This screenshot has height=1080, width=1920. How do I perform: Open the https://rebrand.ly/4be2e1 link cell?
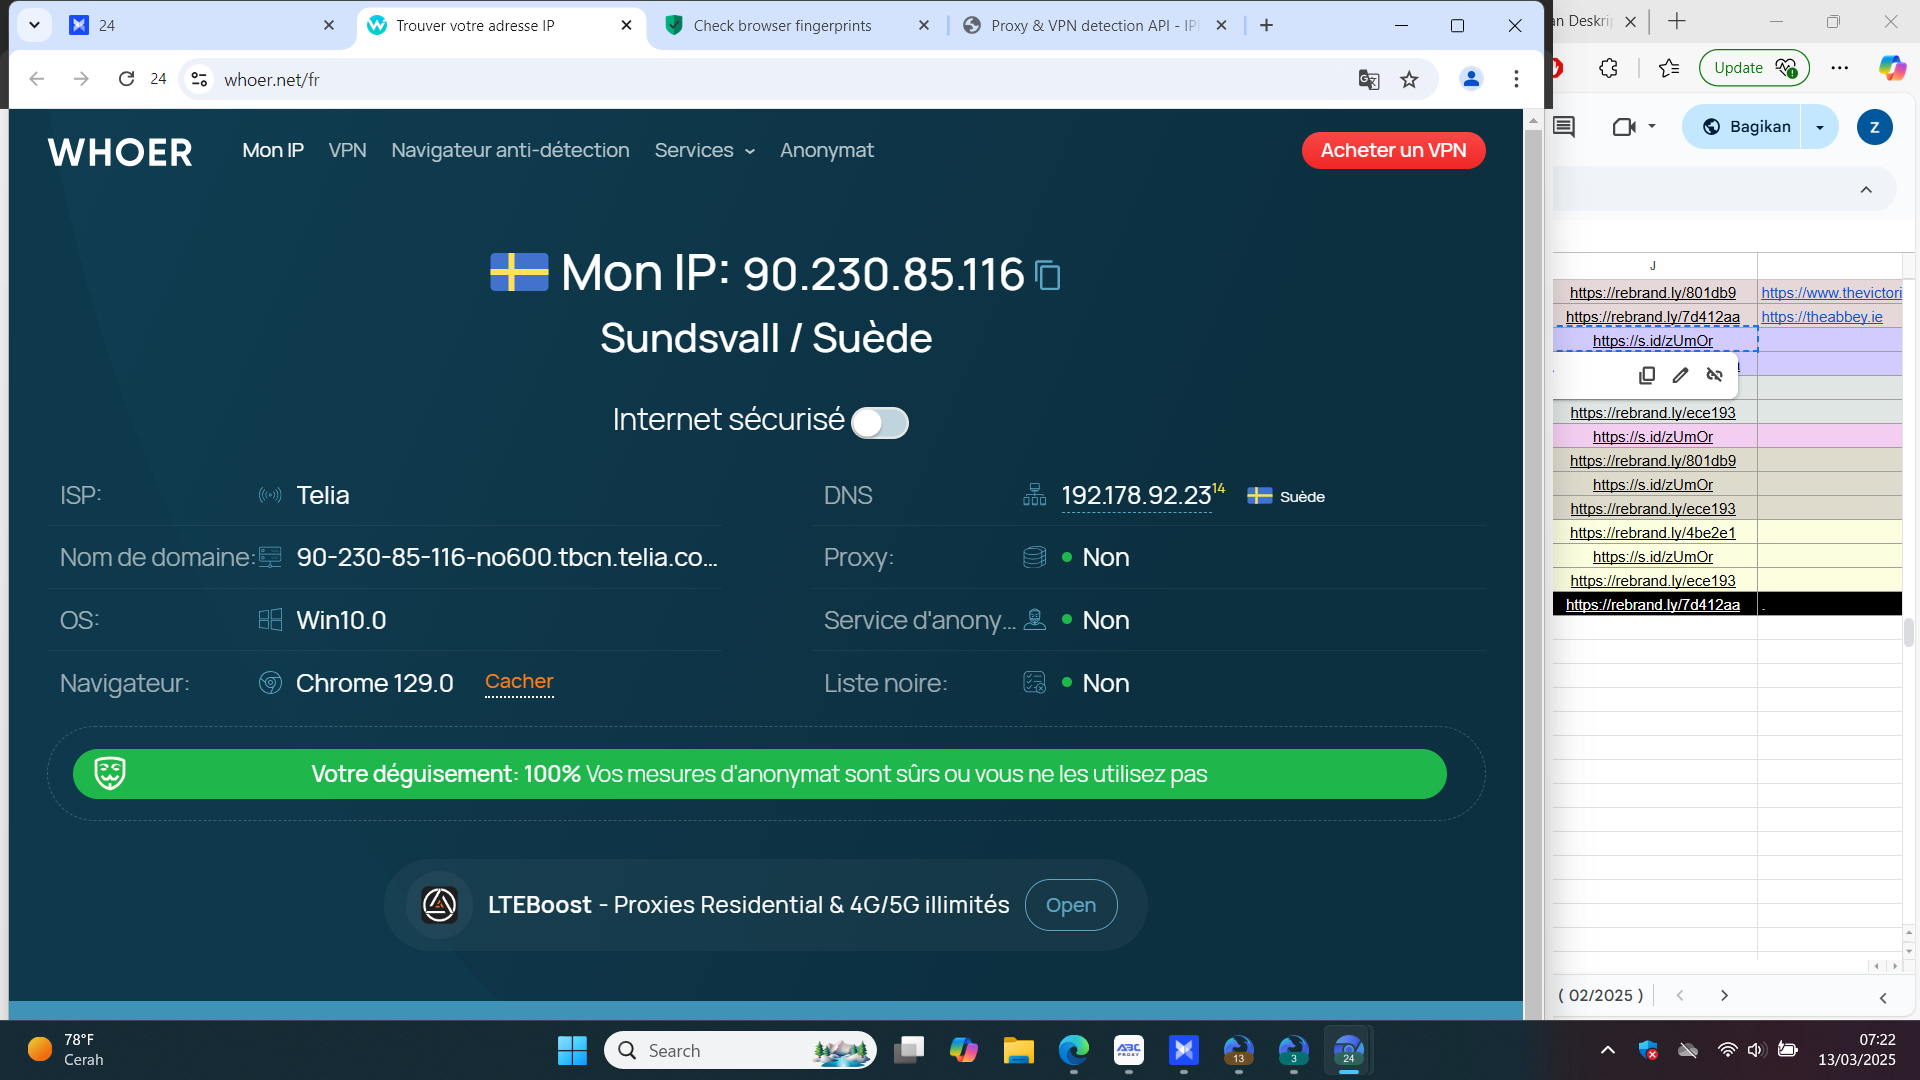click(1652, 533)
